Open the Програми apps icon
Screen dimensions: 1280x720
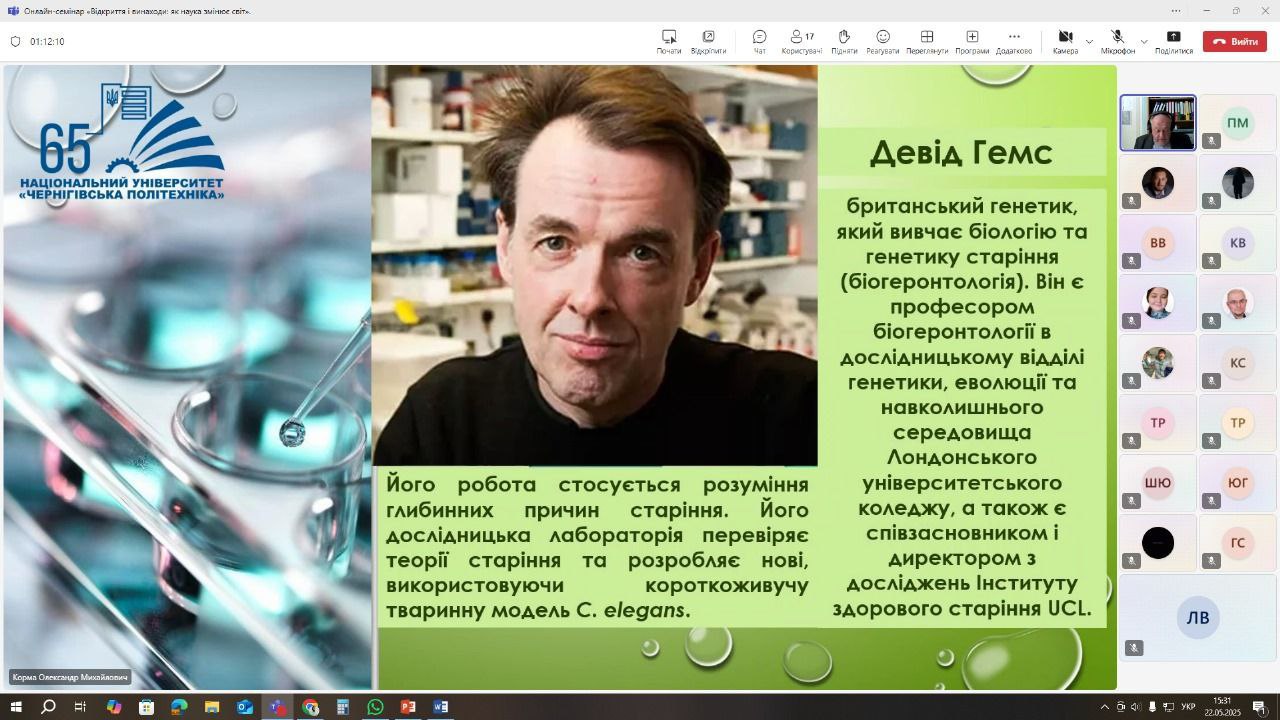(x=971, y=41)
